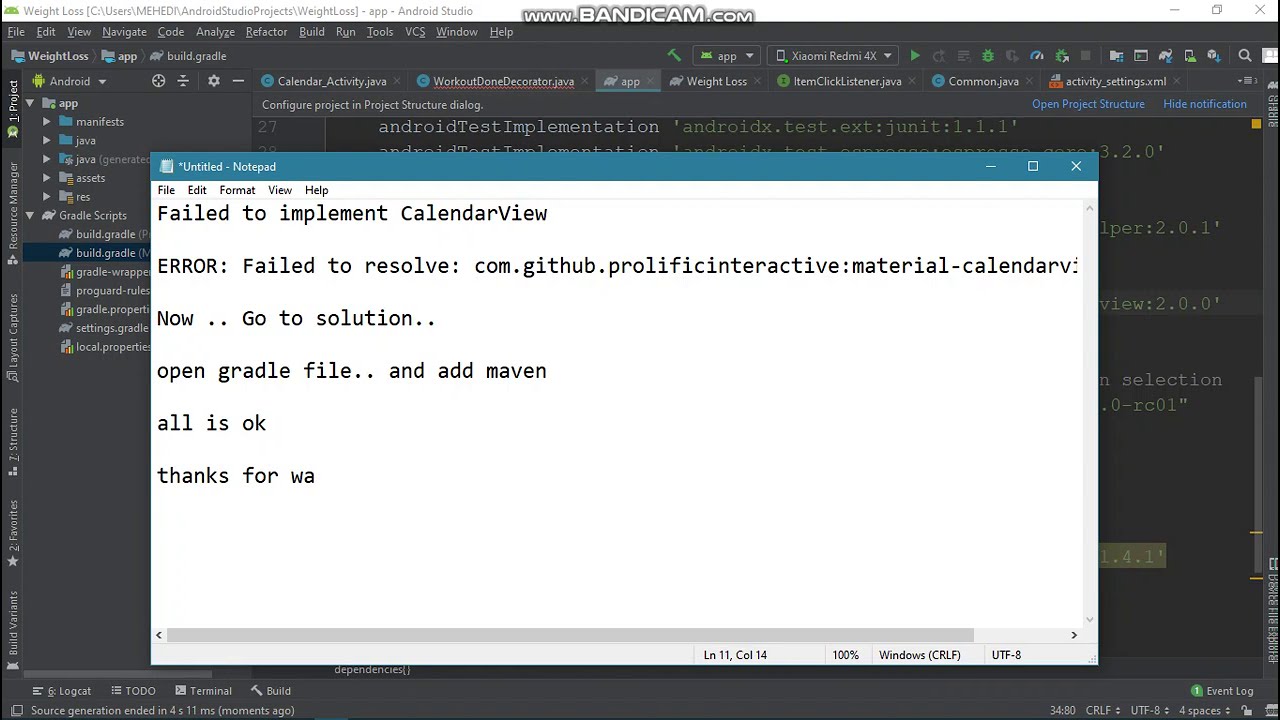Maximize the Notepad window
Screen dimensions: 1280x720
1033,166
